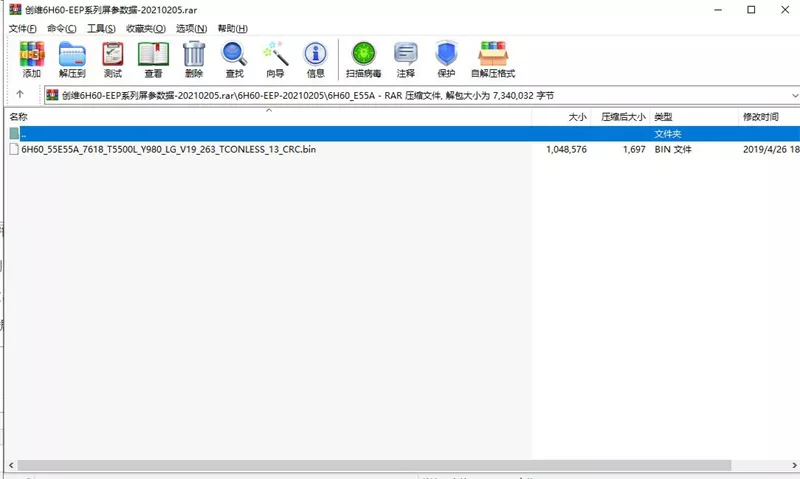
Task: Click the 自解压格式 (SFX) icon
Action: coord(493,54)
